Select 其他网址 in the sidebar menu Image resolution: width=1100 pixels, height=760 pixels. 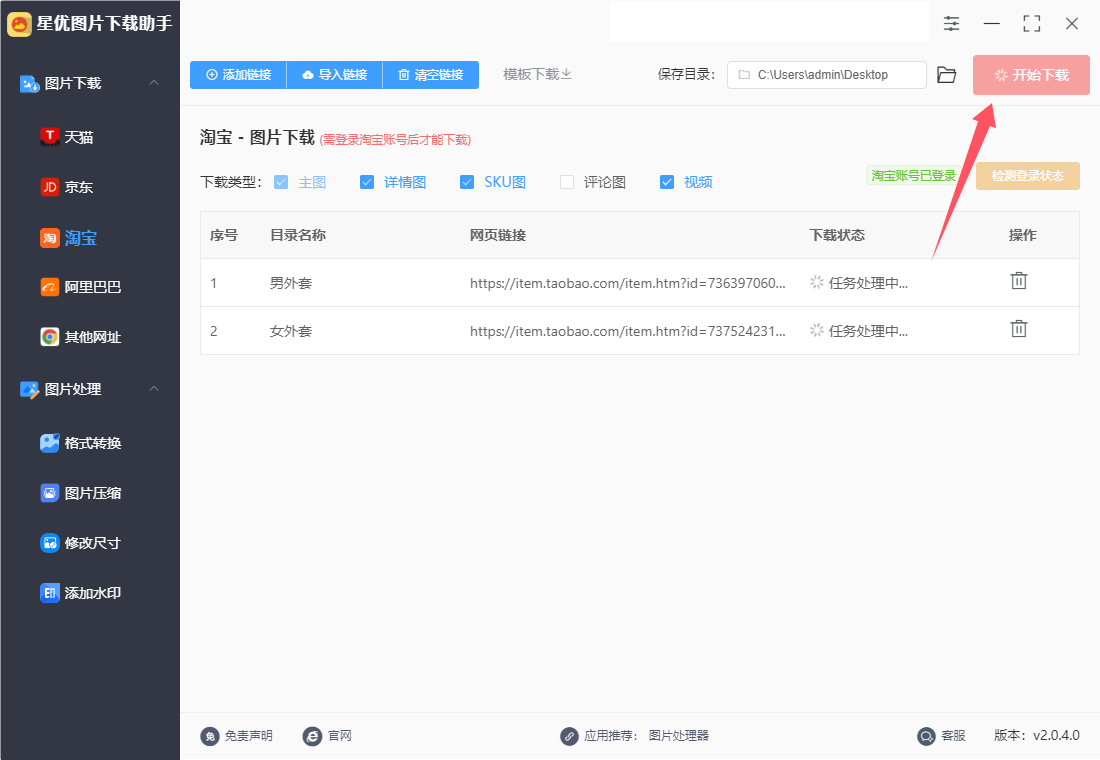(93, 338)
